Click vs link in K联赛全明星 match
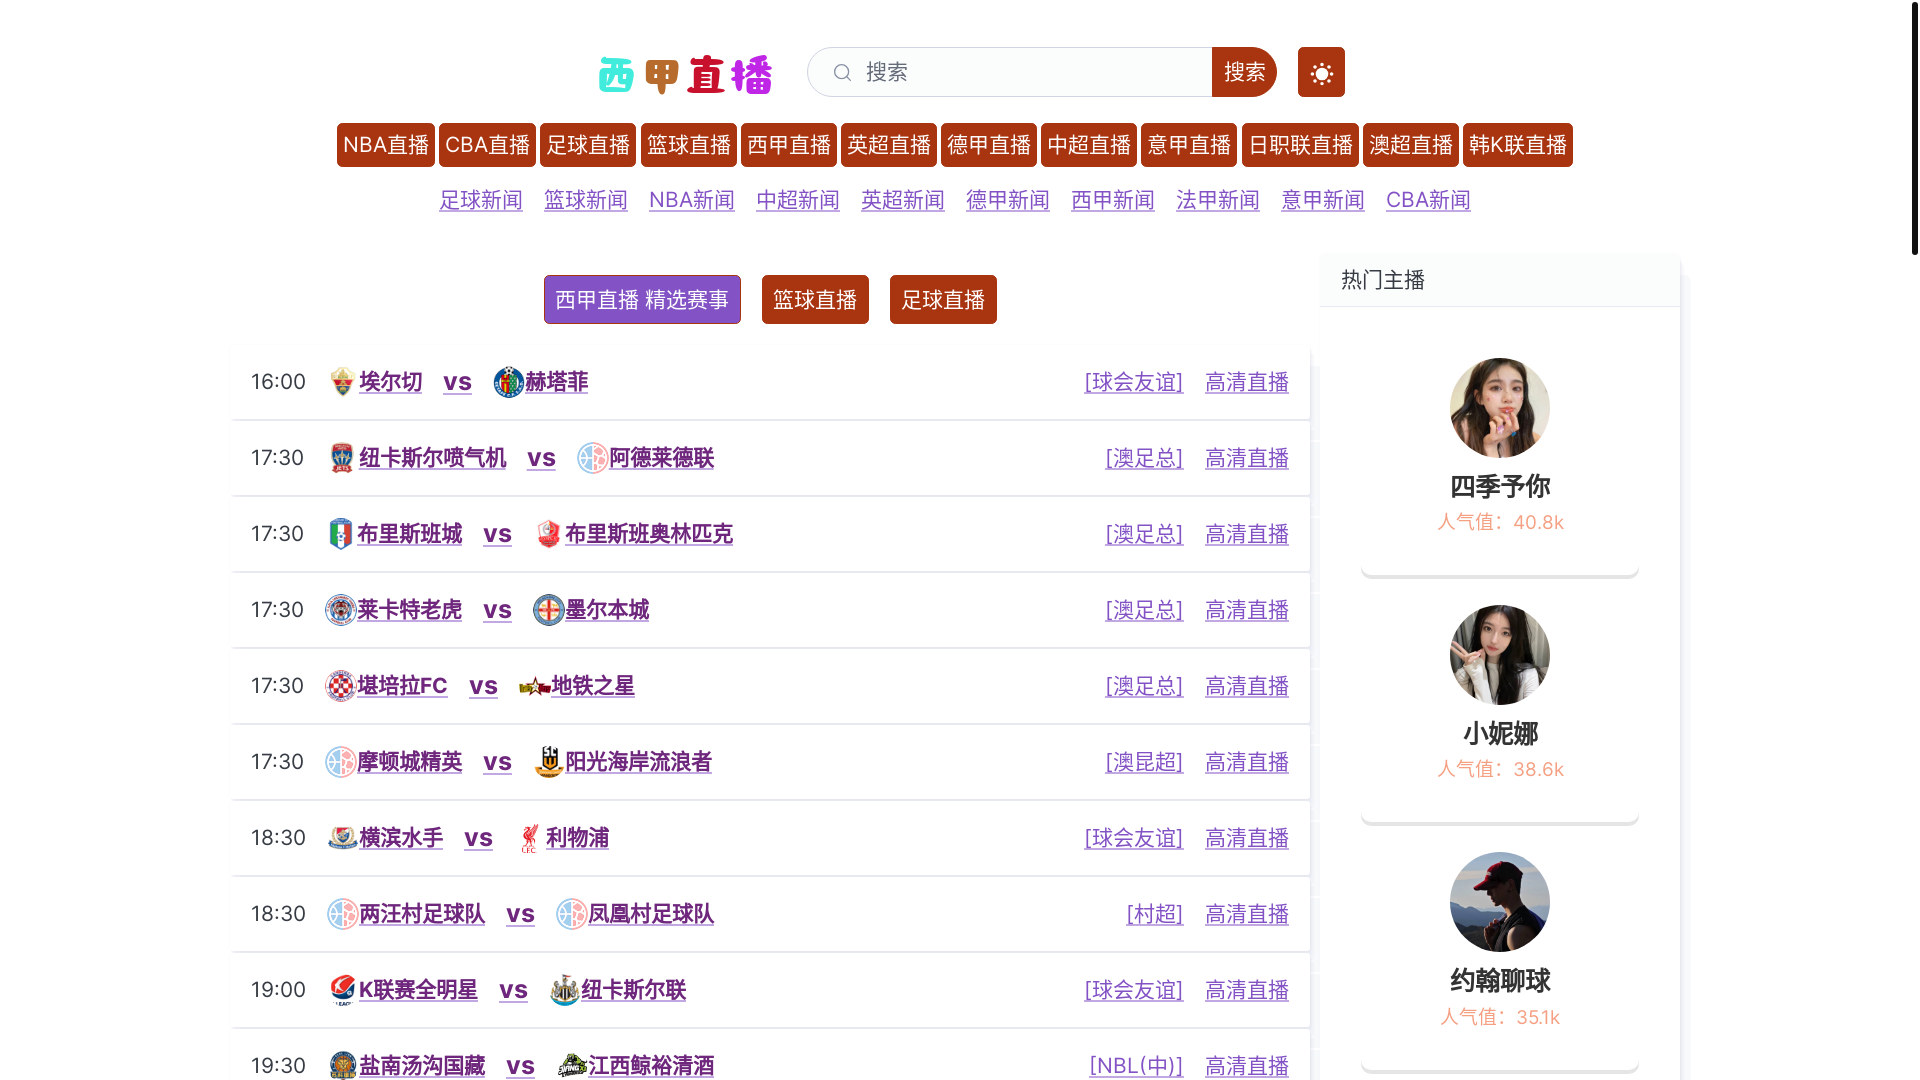Viewport: 1920px width, 1080px height. click(513, 990)
